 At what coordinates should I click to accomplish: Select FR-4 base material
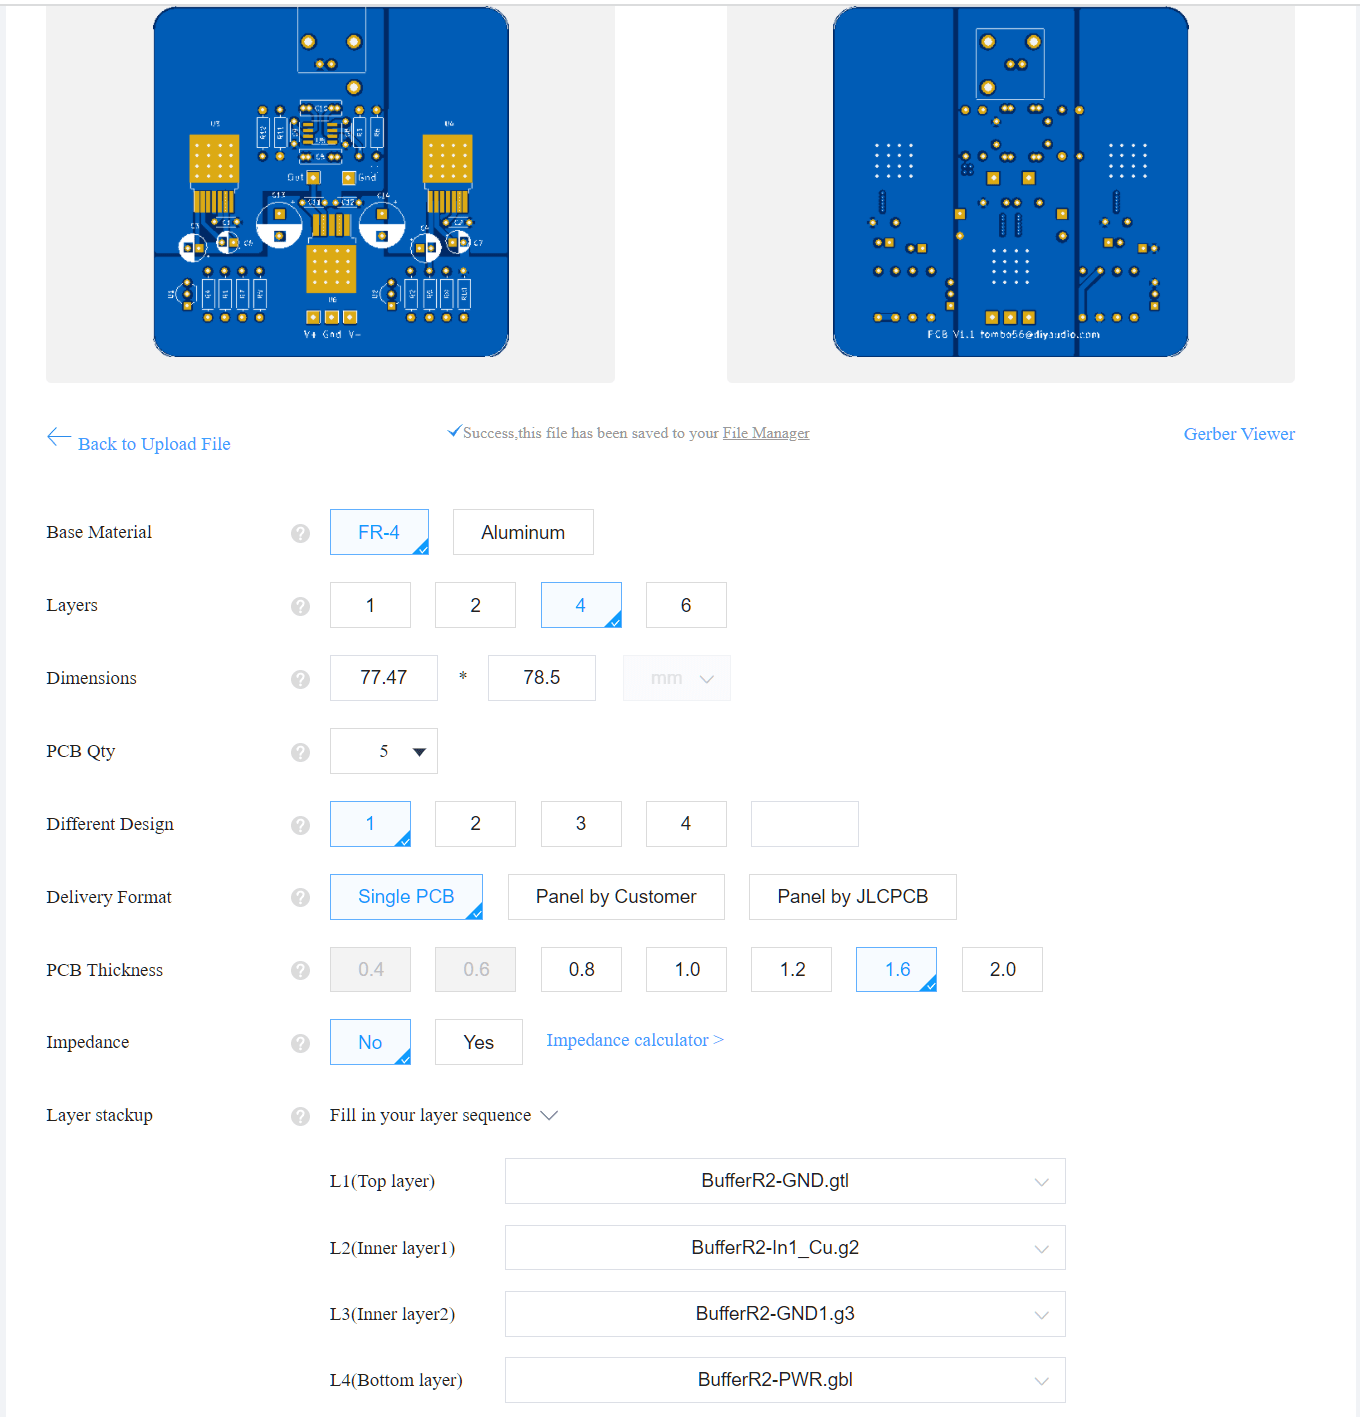click(x=379, y=532)
